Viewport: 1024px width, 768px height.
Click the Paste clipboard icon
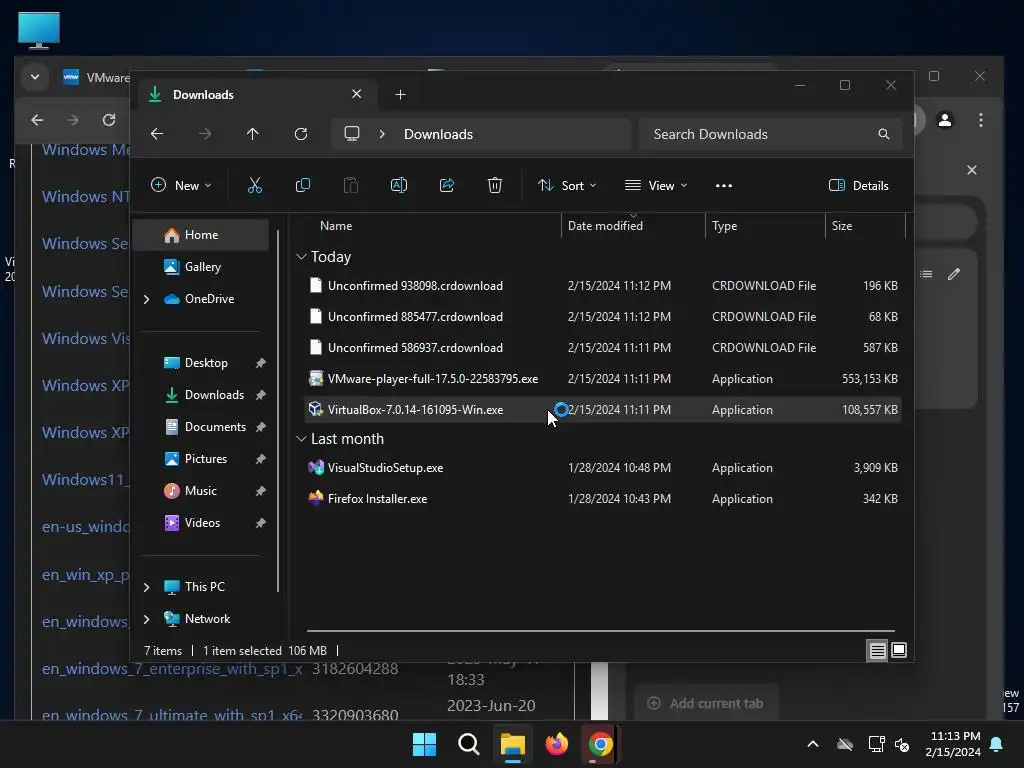[x=351, y=185]
